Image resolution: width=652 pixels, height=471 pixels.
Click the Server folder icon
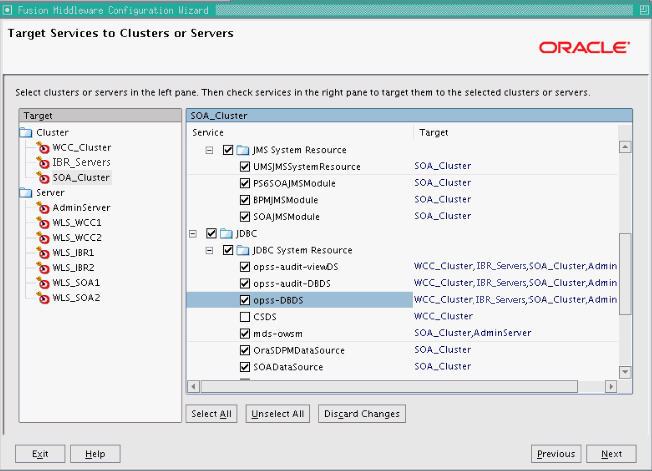(26, 192)
